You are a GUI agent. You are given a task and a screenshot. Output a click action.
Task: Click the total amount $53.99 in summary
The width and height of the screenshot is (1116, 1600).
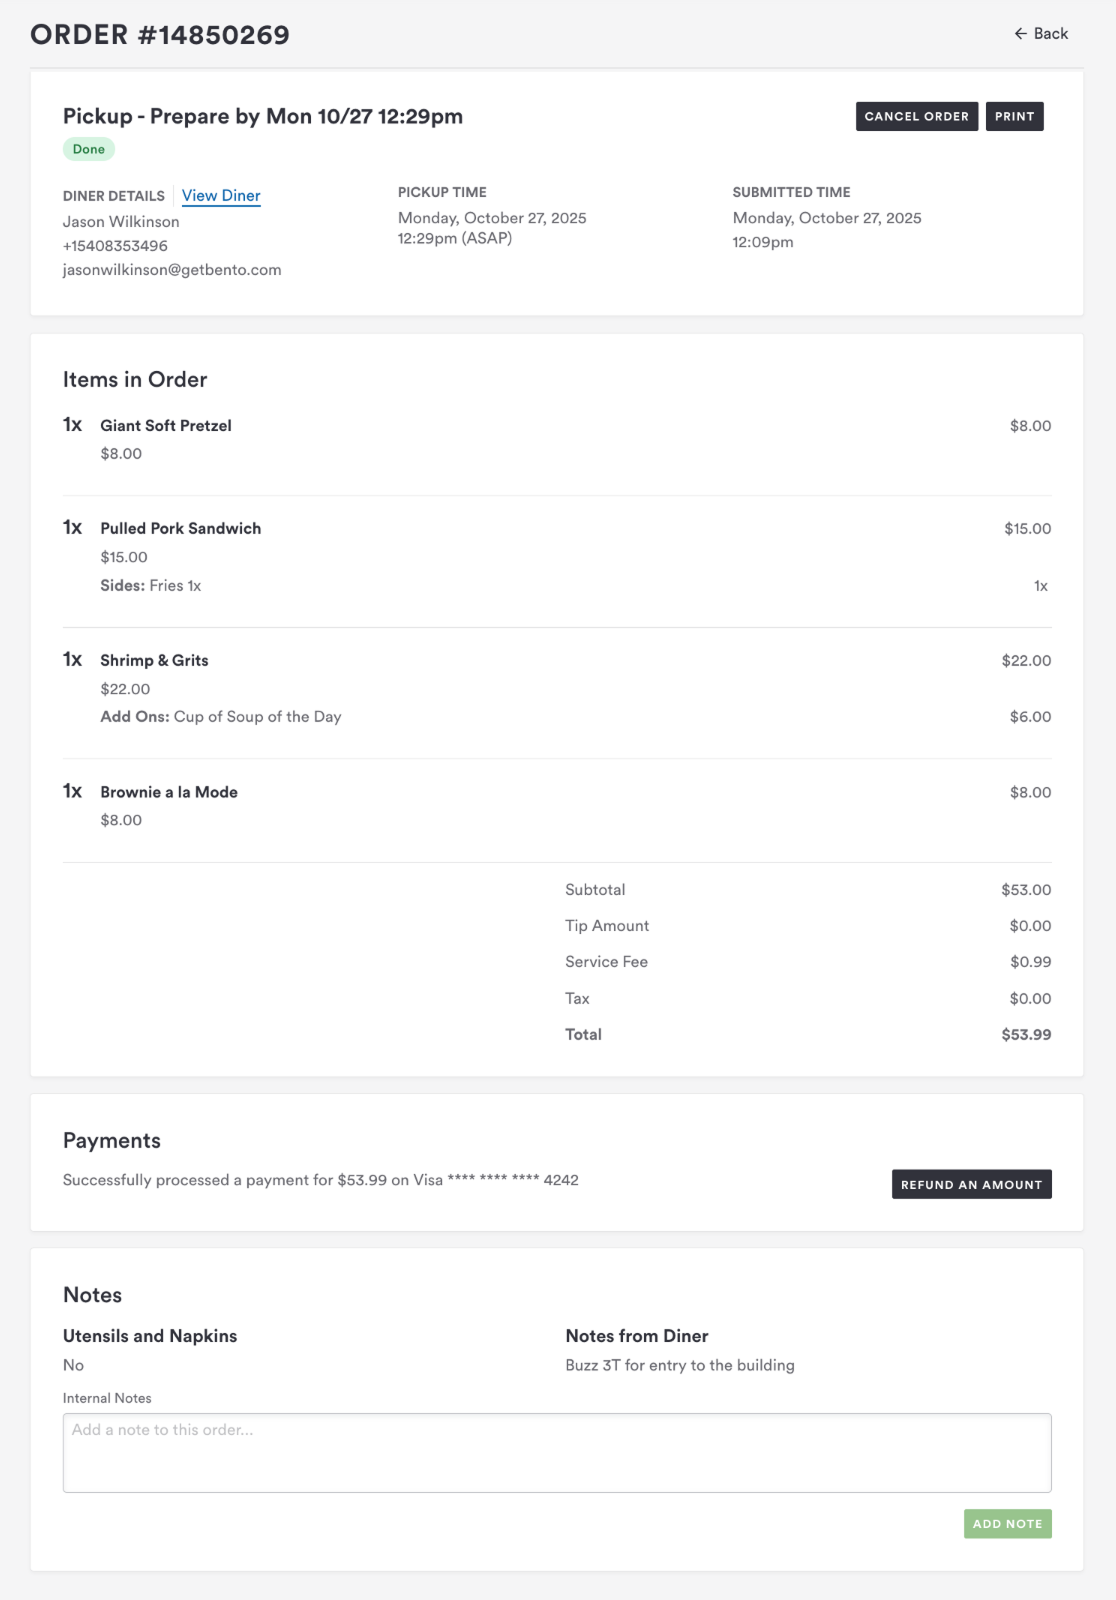tap(1026, 1035)
